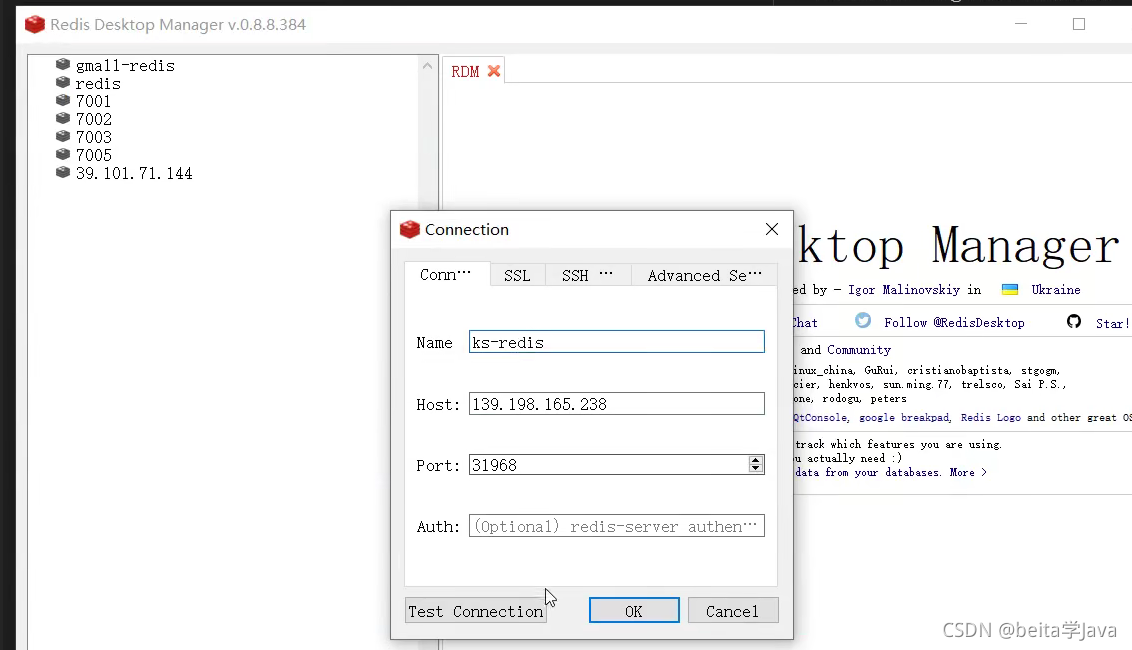Viewport: 1132px width, 650px height.
Task: Click the Ukraine flag icon
Action: coord(1010,290)
